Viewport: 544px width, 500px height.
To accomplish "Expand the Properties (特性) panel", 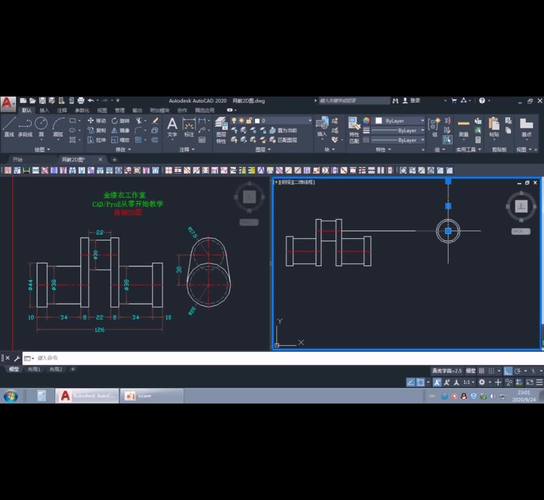I will coord(383,149).
